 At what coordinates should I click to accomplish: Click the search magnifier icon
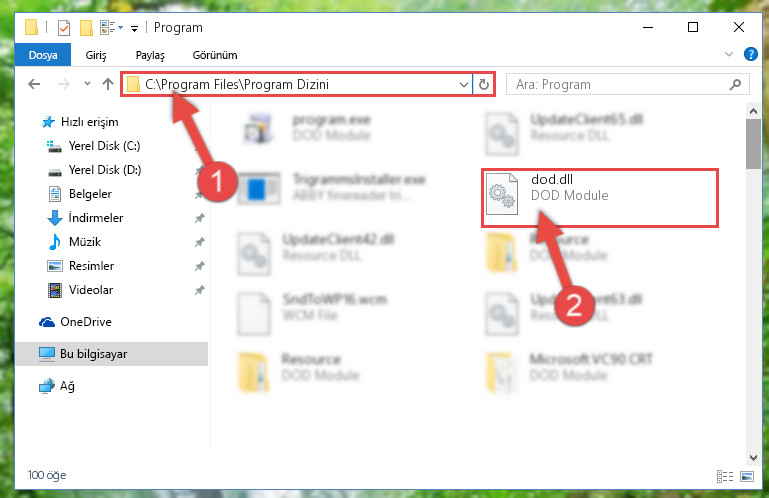point(735,84)
